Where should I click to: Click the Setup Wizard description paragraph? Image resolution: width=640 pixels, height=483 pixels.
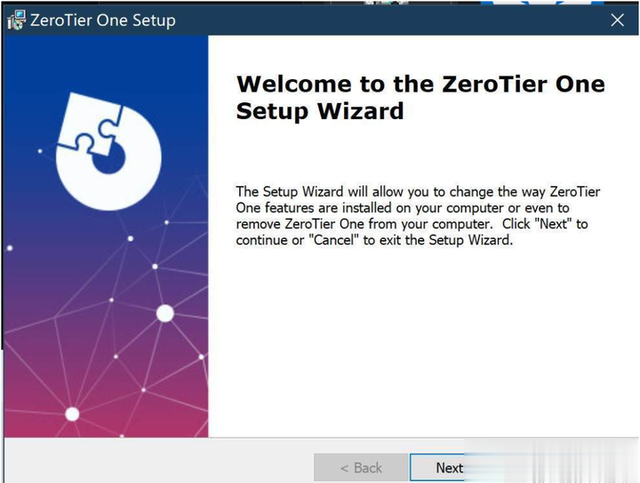[x=418, y=216]
